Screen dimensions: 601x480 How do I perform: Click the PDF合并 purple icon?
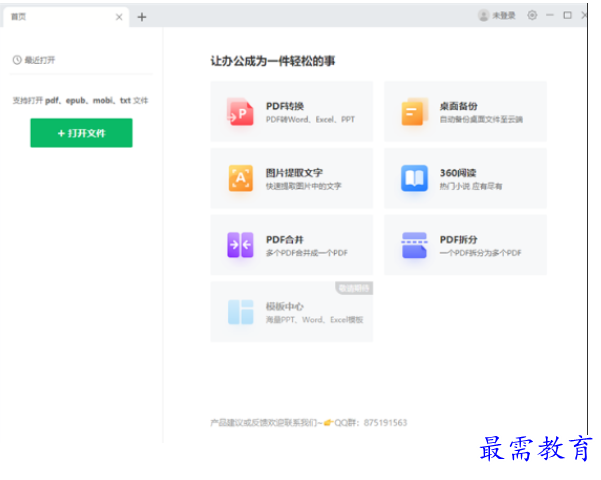(240, 245)
